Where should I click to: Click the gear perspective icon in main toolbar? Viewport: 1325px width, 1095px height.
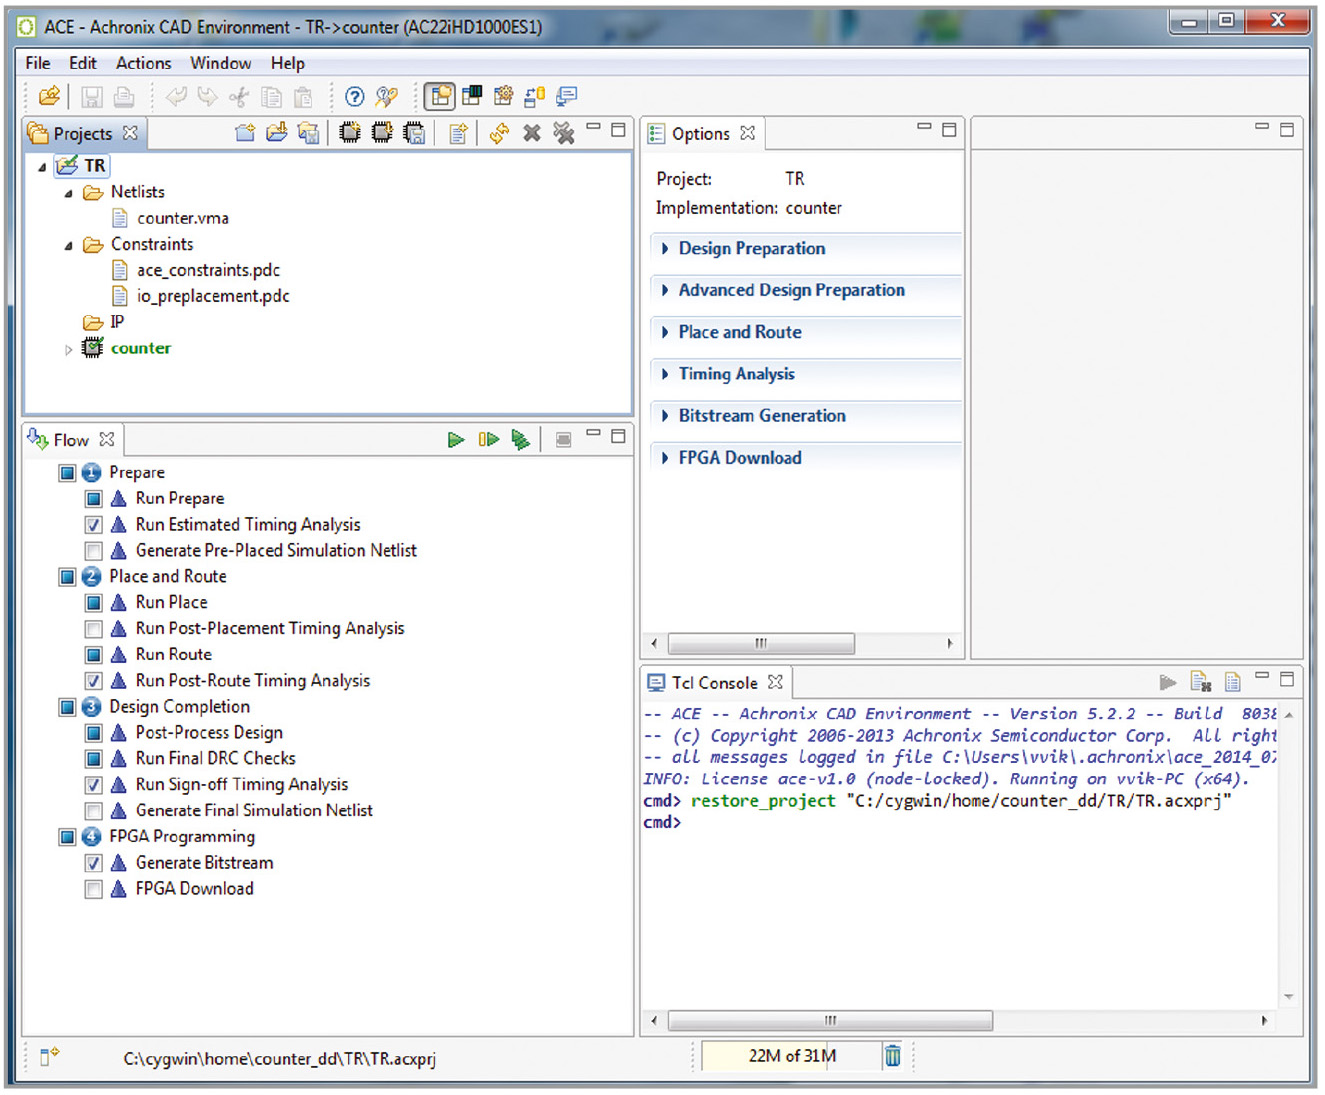point(503,96)
